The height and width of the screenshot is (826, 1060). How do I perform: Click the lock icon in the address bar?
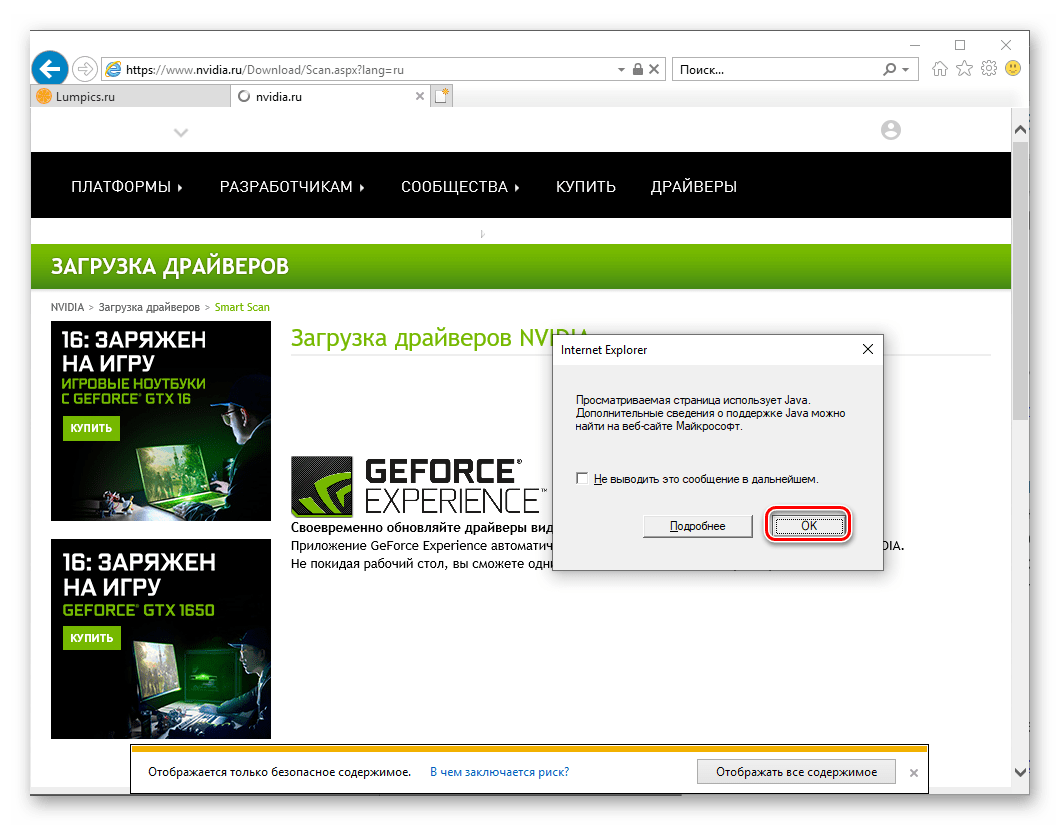637,69
